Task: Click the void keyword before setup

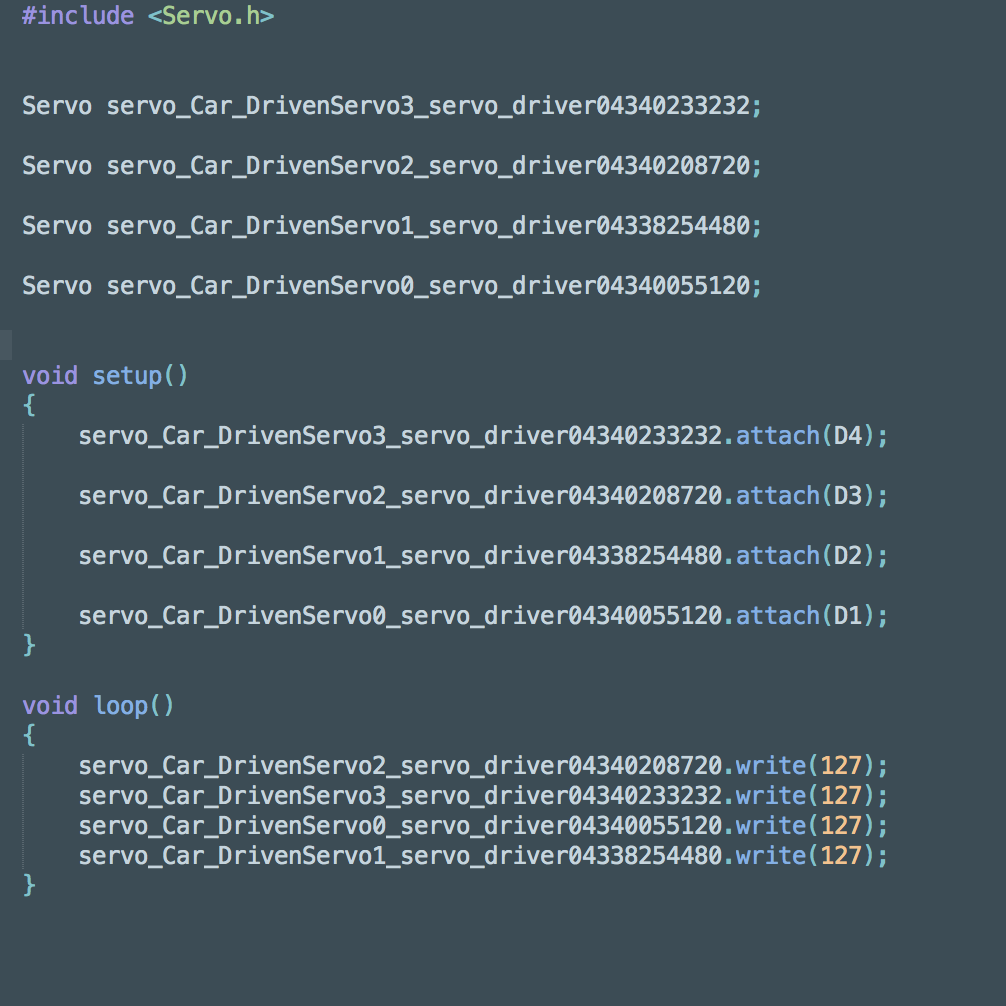Action: click(49, 376)
